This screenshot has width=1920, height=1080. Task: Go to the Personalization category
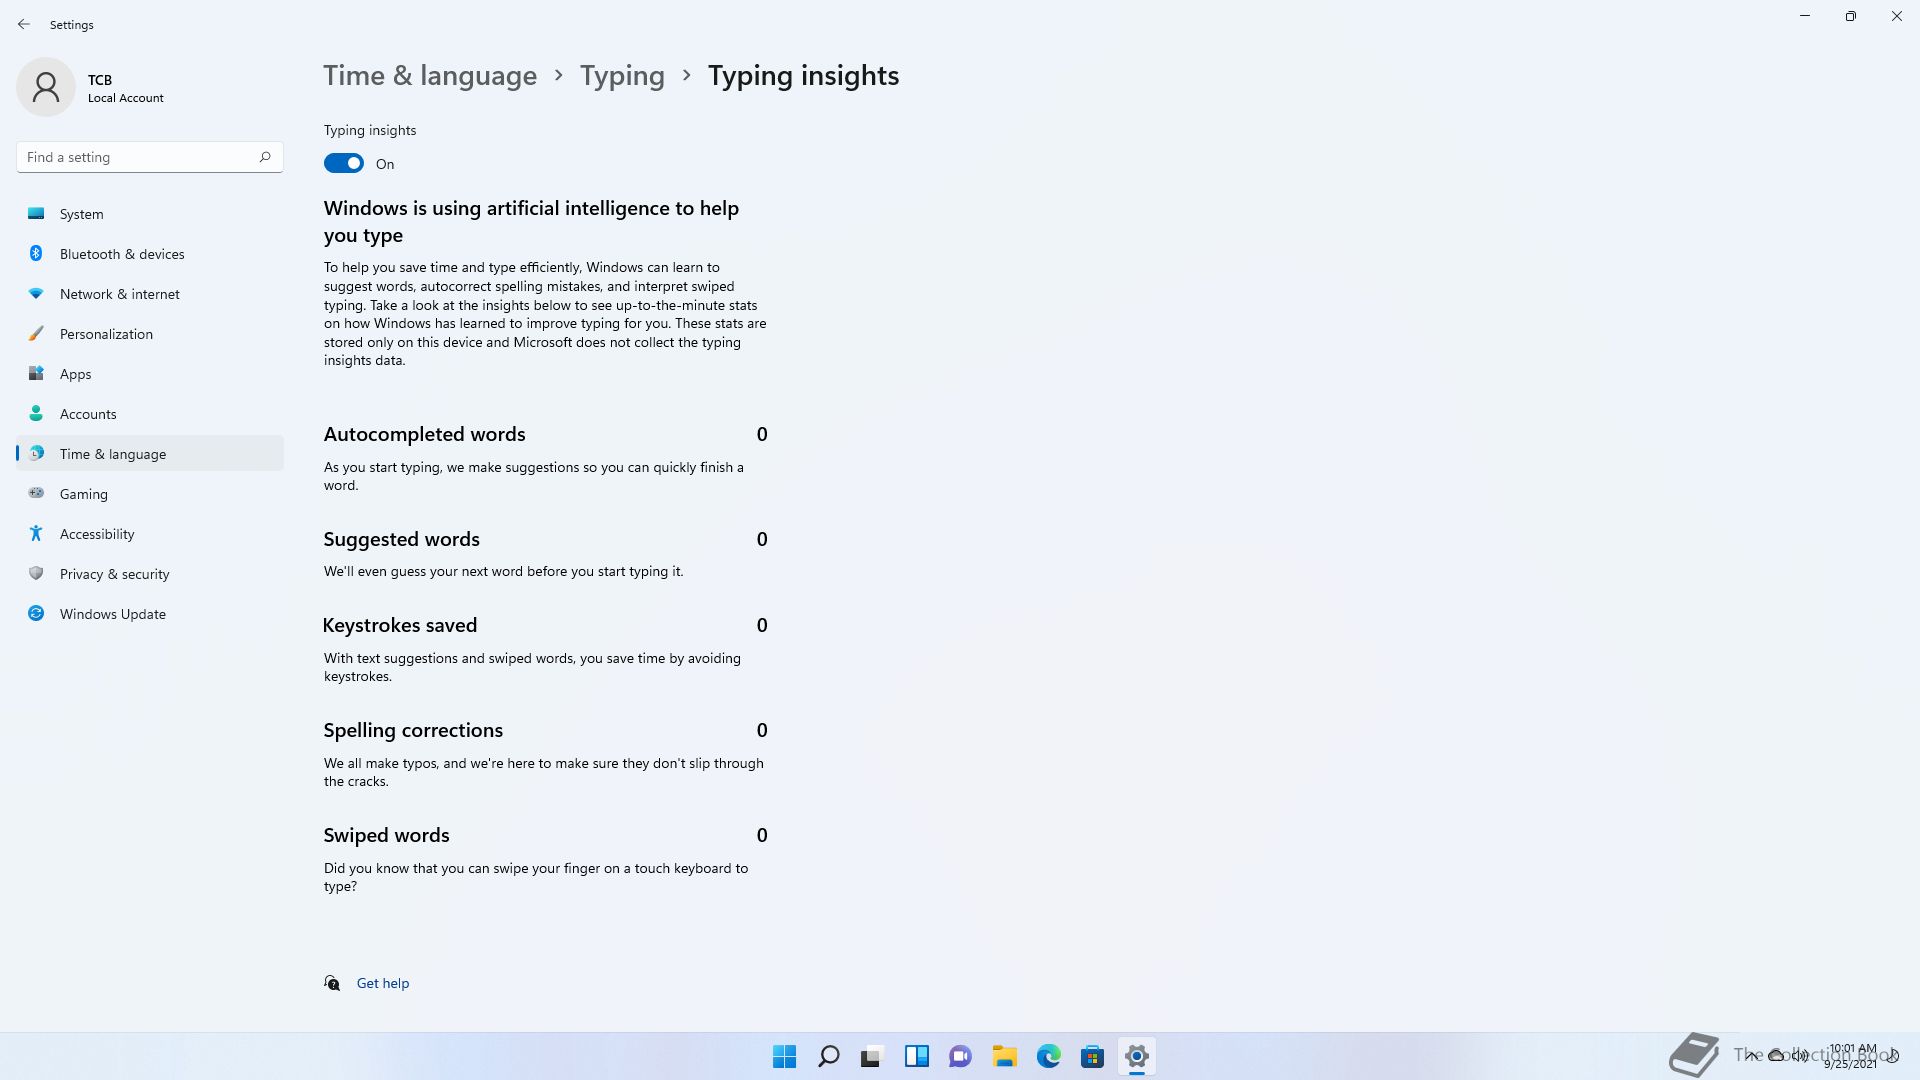(150, 334)
